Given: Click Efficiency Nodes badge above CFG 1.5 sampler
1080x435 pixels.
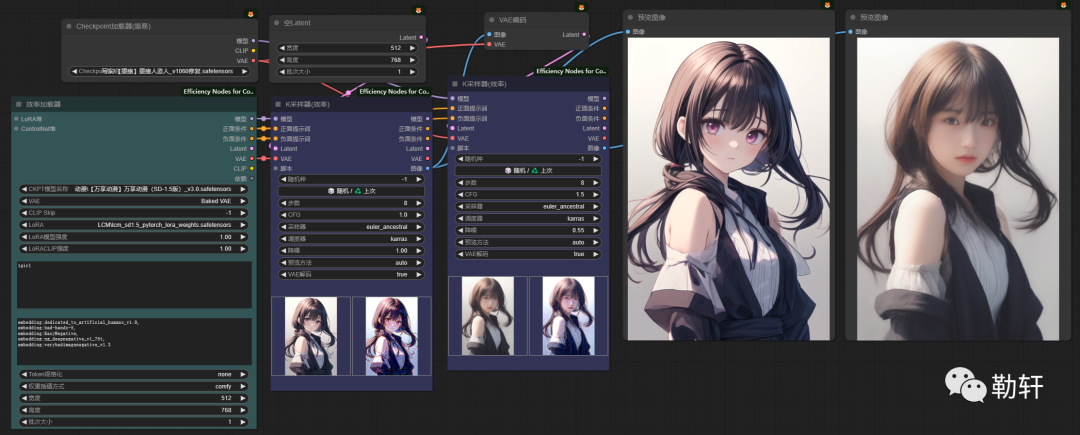Looking at the screenshot, I should pyautogui.click(x=572, y=71).
